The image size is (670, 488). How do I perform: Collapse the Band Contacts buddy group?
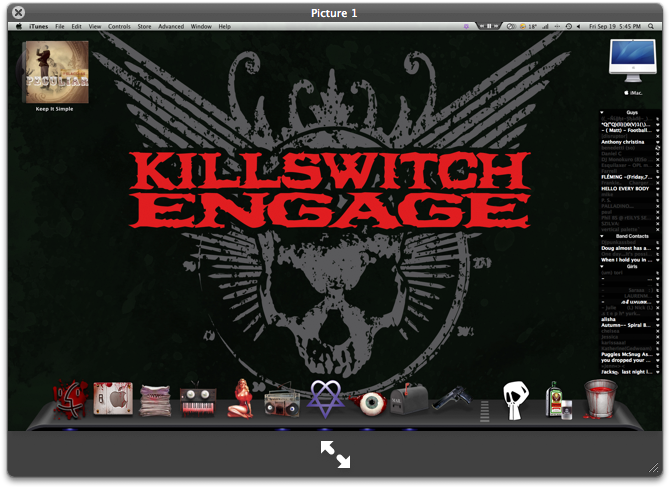click(602, 236)
